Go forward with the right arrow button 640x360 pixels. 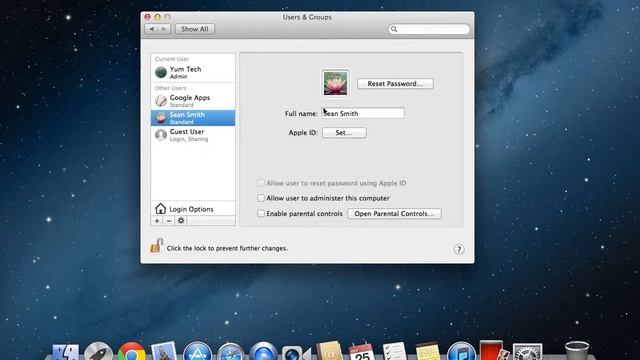tap(164, 29)
